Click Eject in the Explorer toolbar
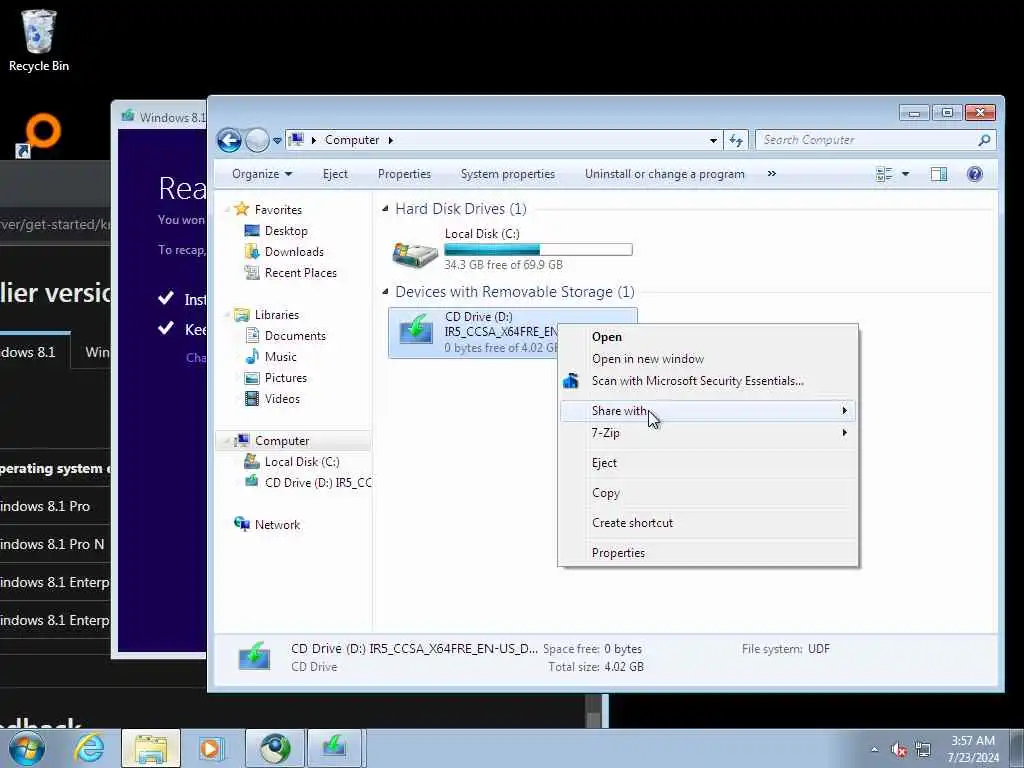1024x768 pixels. [335, 174]
